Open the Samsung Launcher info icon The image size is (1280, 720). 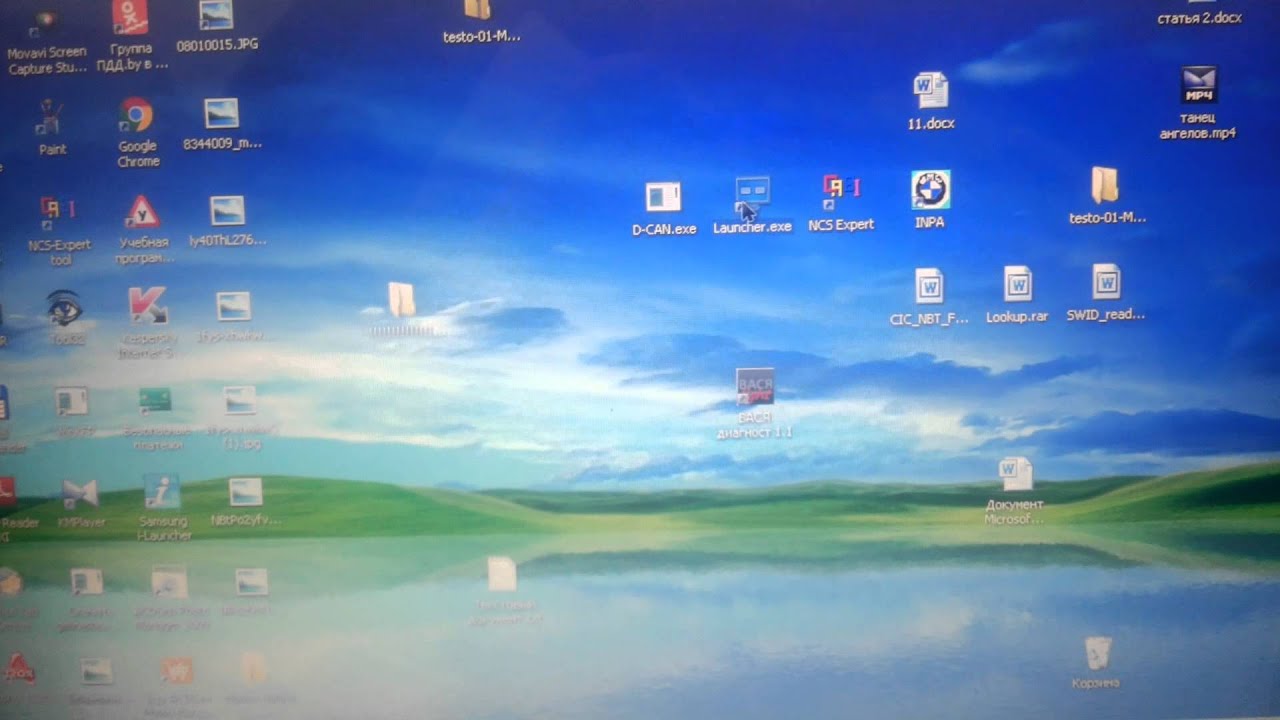[161, 491]
